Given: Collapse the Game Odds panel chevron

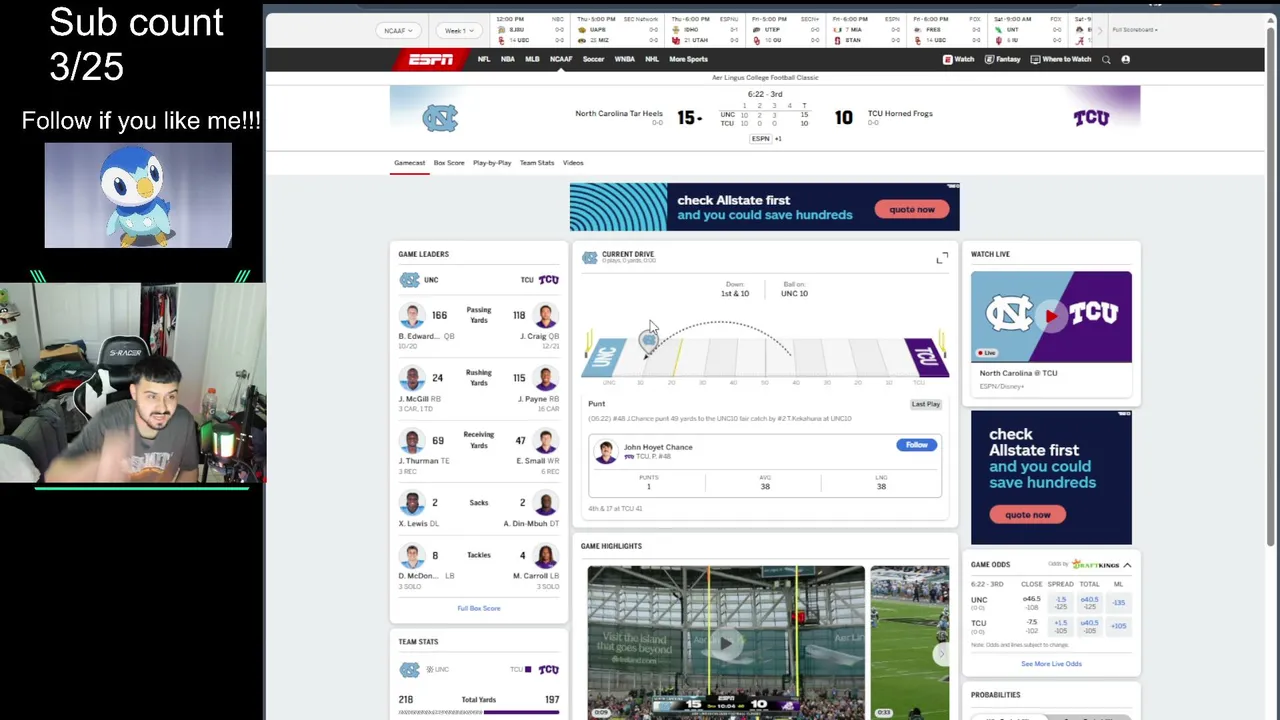Looking at the screenshot, I should (1127, 565).
